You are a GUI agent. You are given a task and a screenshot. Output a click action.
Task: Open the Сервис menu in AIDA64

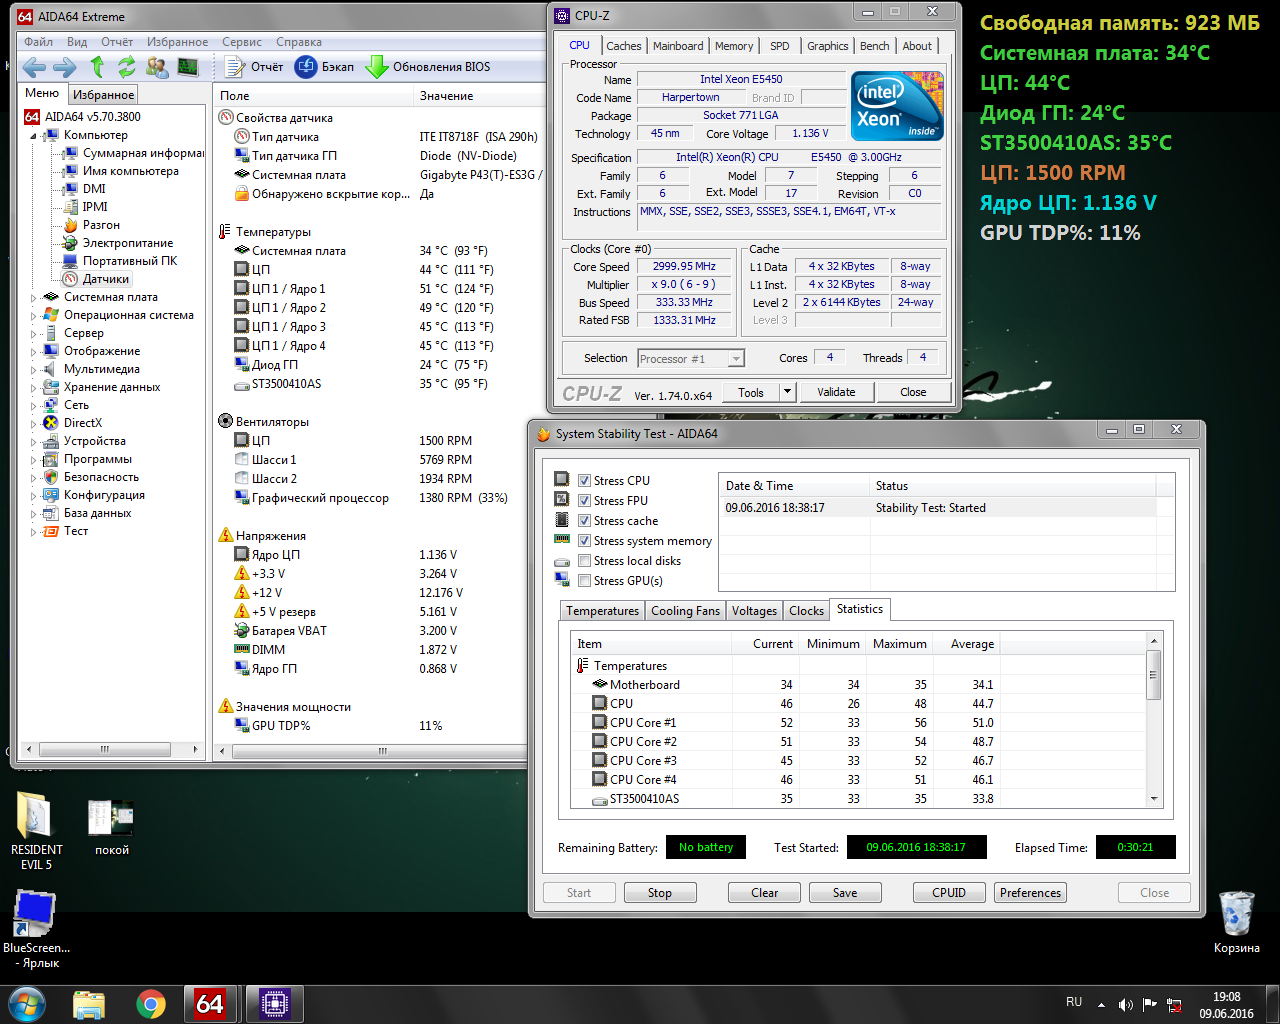[242, 42]
